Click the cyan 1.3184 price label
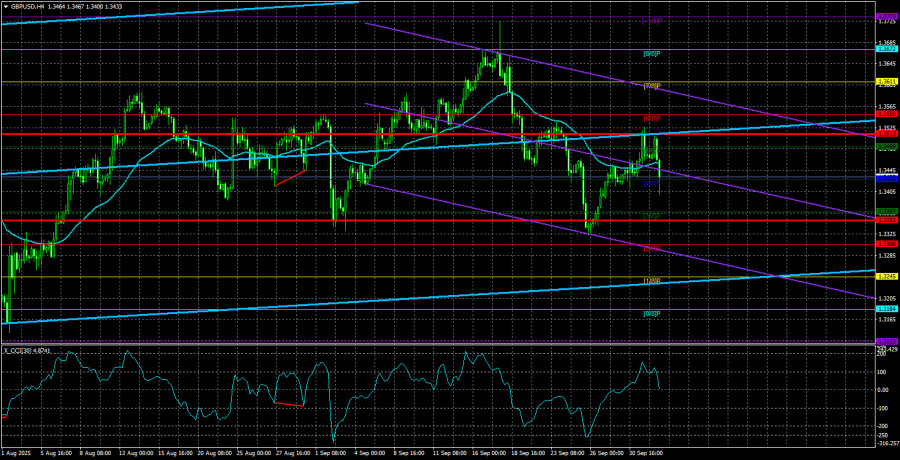The image size is (900, 460). click(x=886, y=310)
